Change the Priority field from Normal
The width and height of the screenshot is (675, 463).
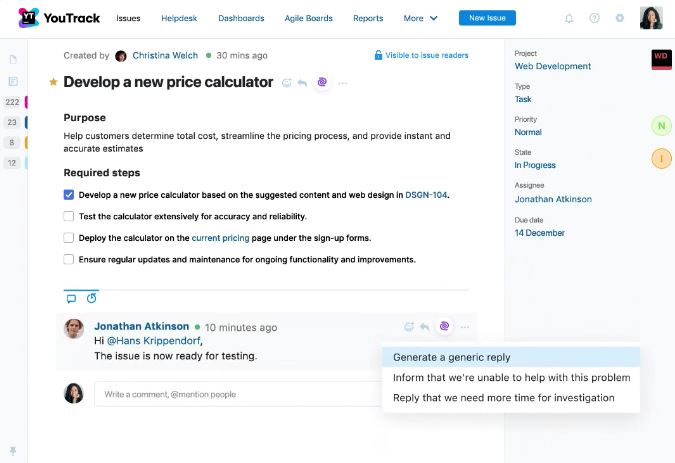(528, 132)
